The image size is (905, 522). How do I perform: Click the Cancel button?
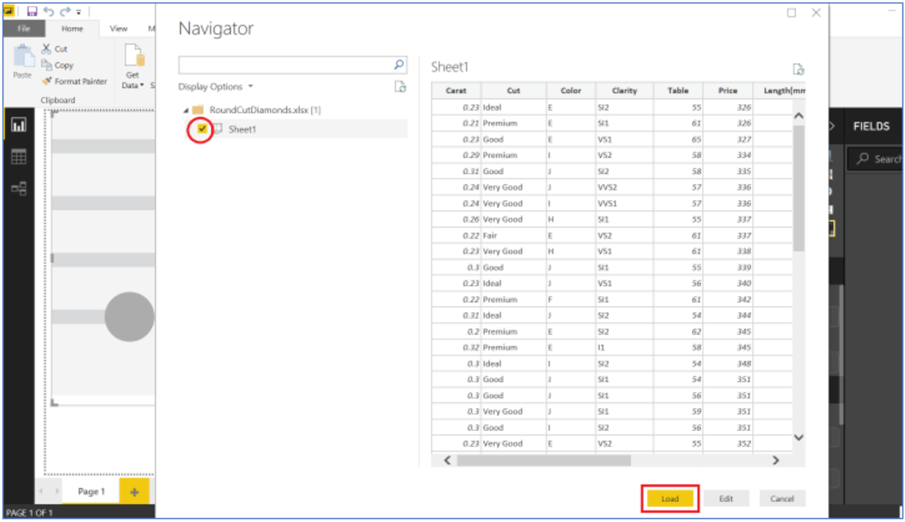(782, 499)
